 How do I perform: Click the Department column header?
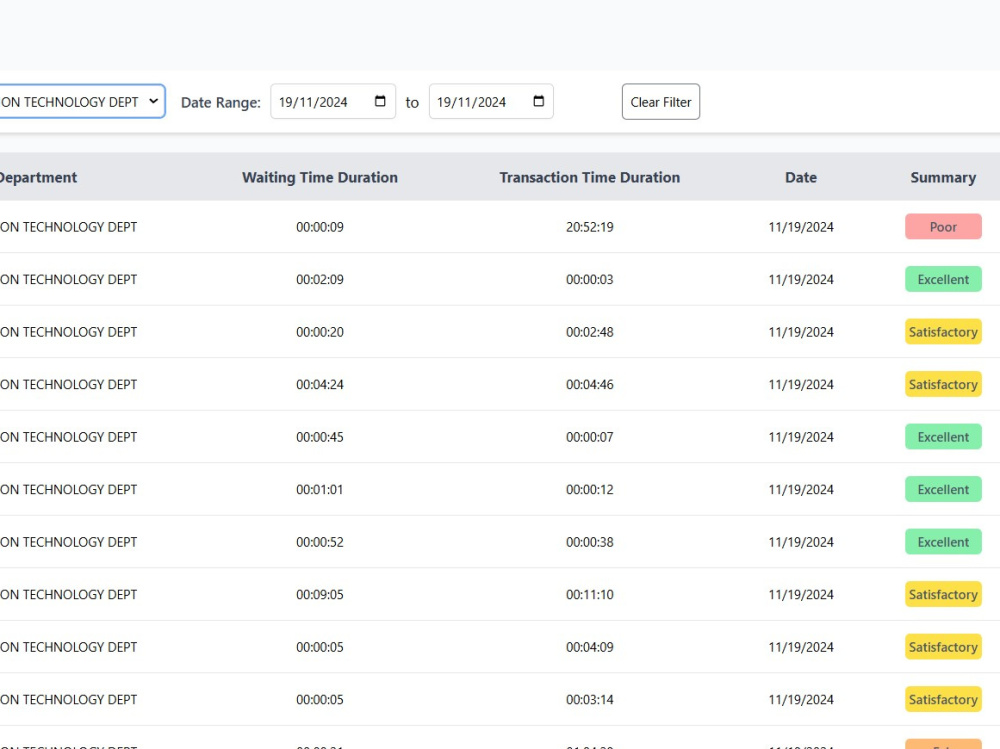(x=38, y=177)
